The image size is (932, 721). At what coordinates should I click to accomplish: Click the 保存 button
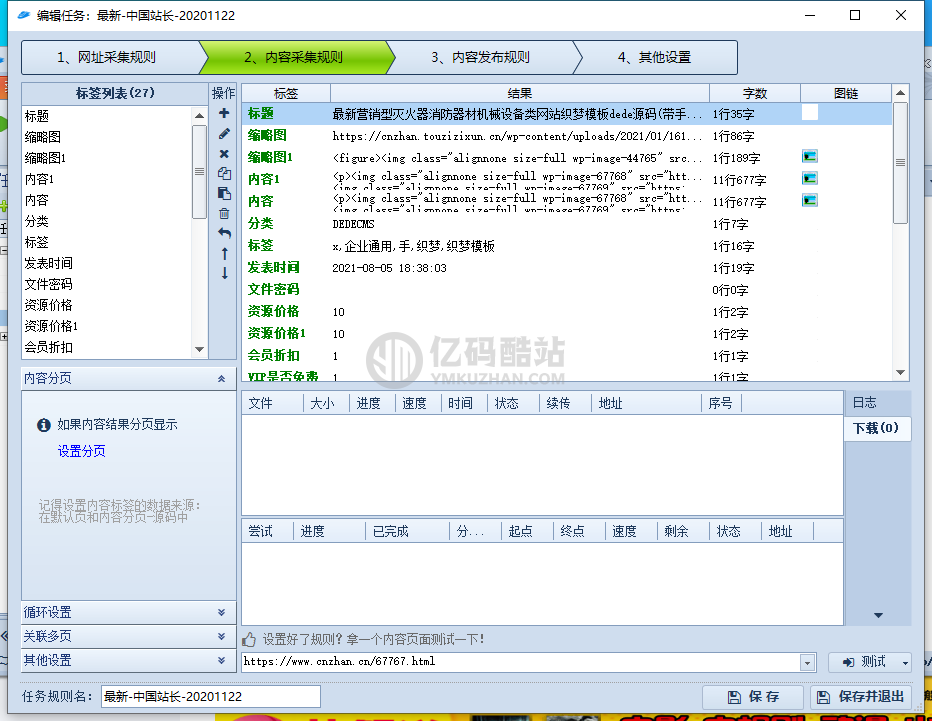(x=752, y=697)
